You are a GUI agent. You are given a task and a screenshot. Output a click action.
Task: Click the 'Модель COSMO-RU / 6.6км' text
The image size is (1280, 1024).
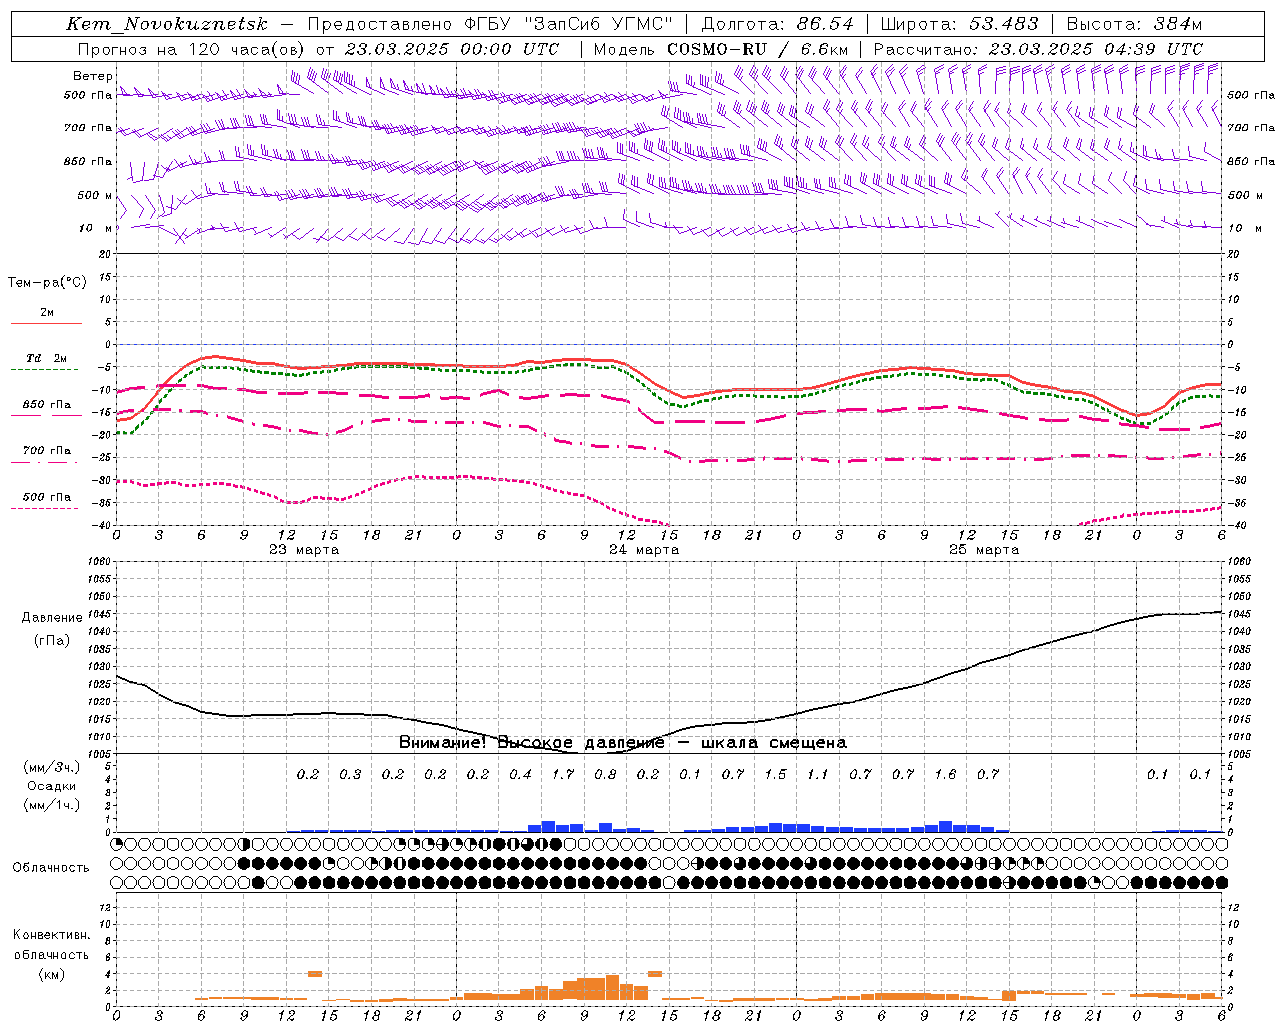[721, 49]
